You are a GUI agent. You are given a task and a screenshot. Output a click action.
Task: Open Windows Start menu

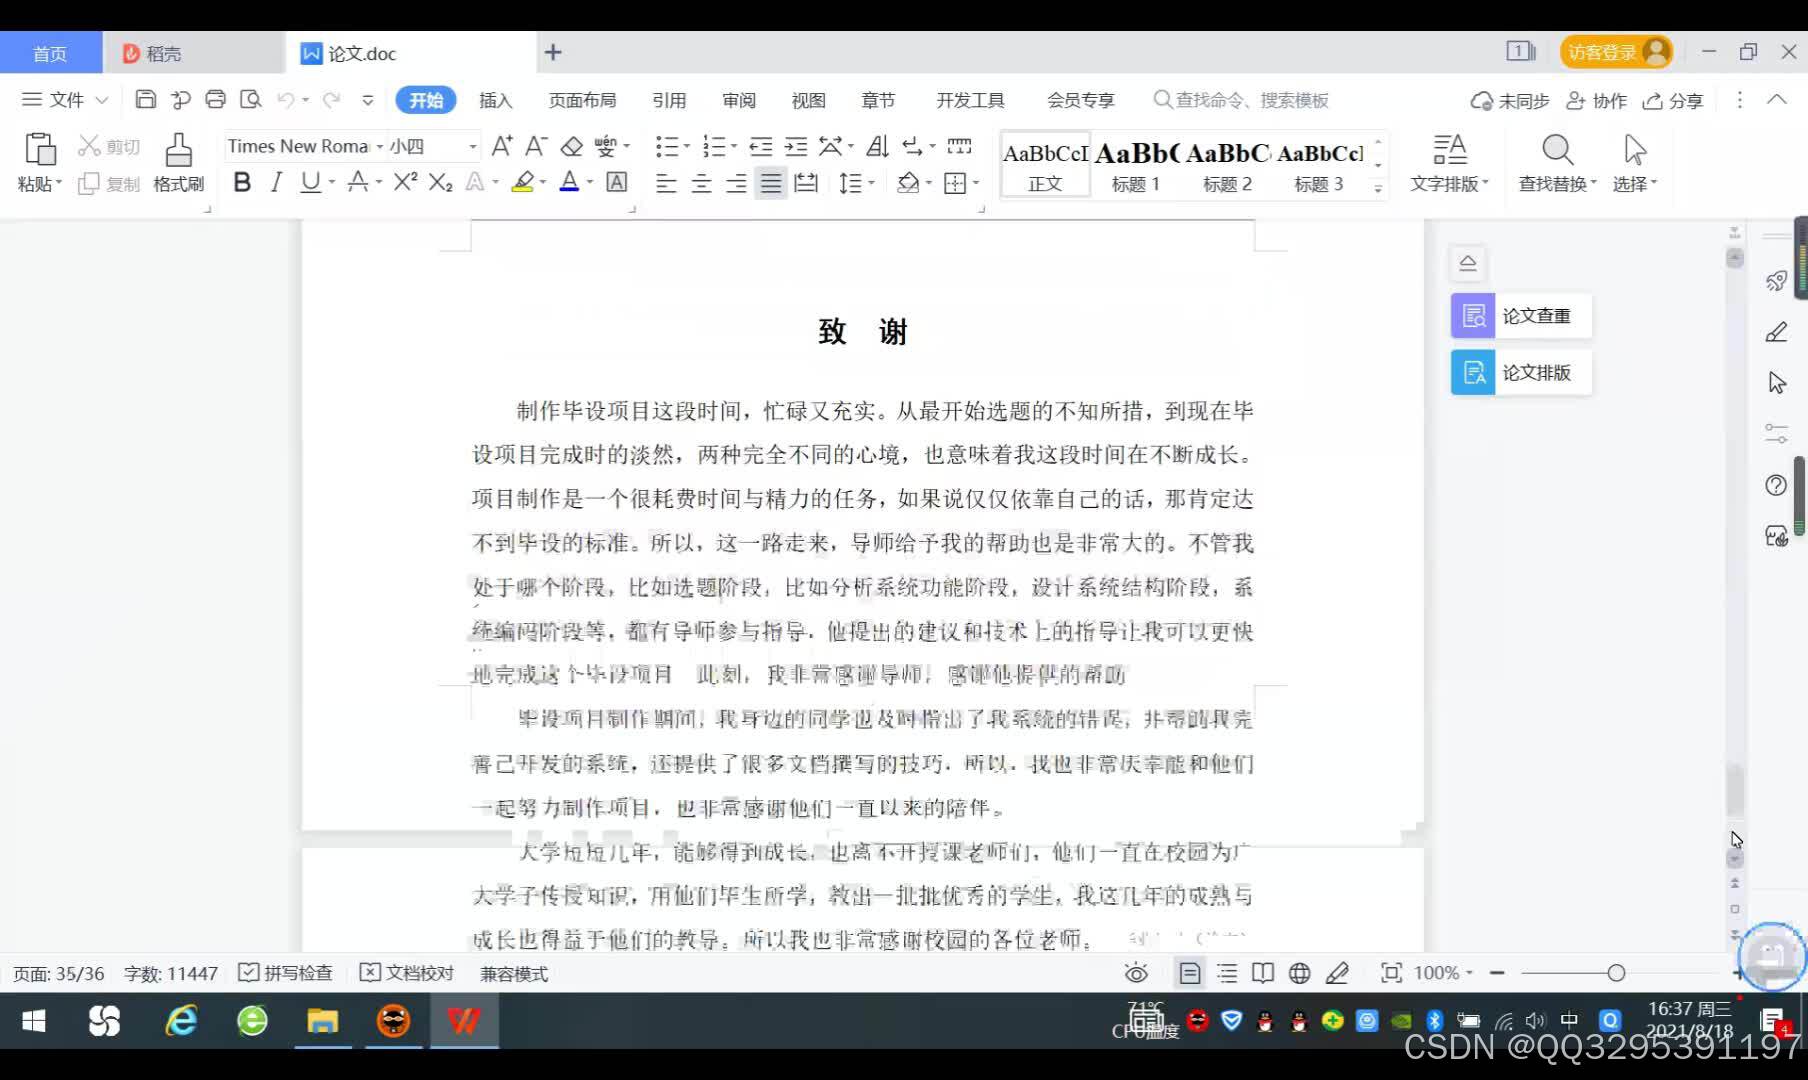(34, 1021)
